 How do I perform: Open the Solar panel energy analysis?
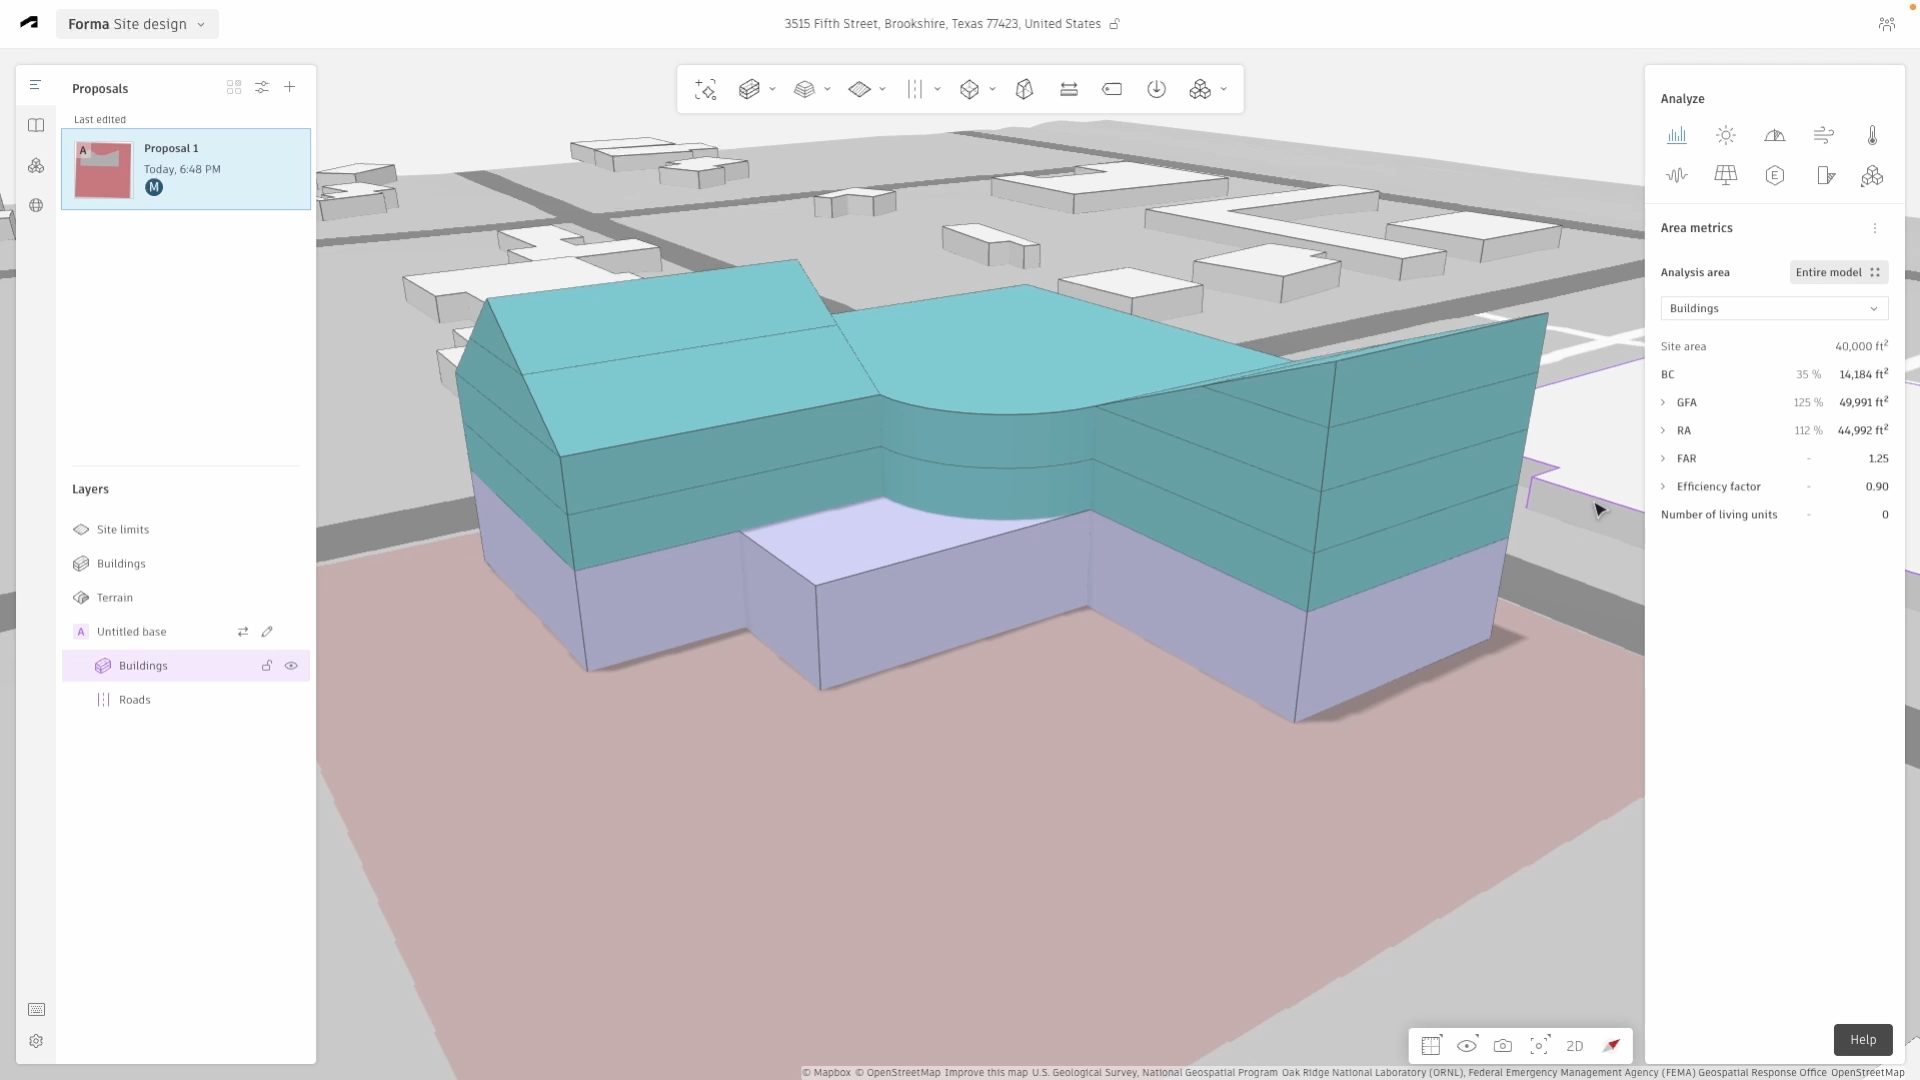pyautogui.click(x=1725, y=175)
